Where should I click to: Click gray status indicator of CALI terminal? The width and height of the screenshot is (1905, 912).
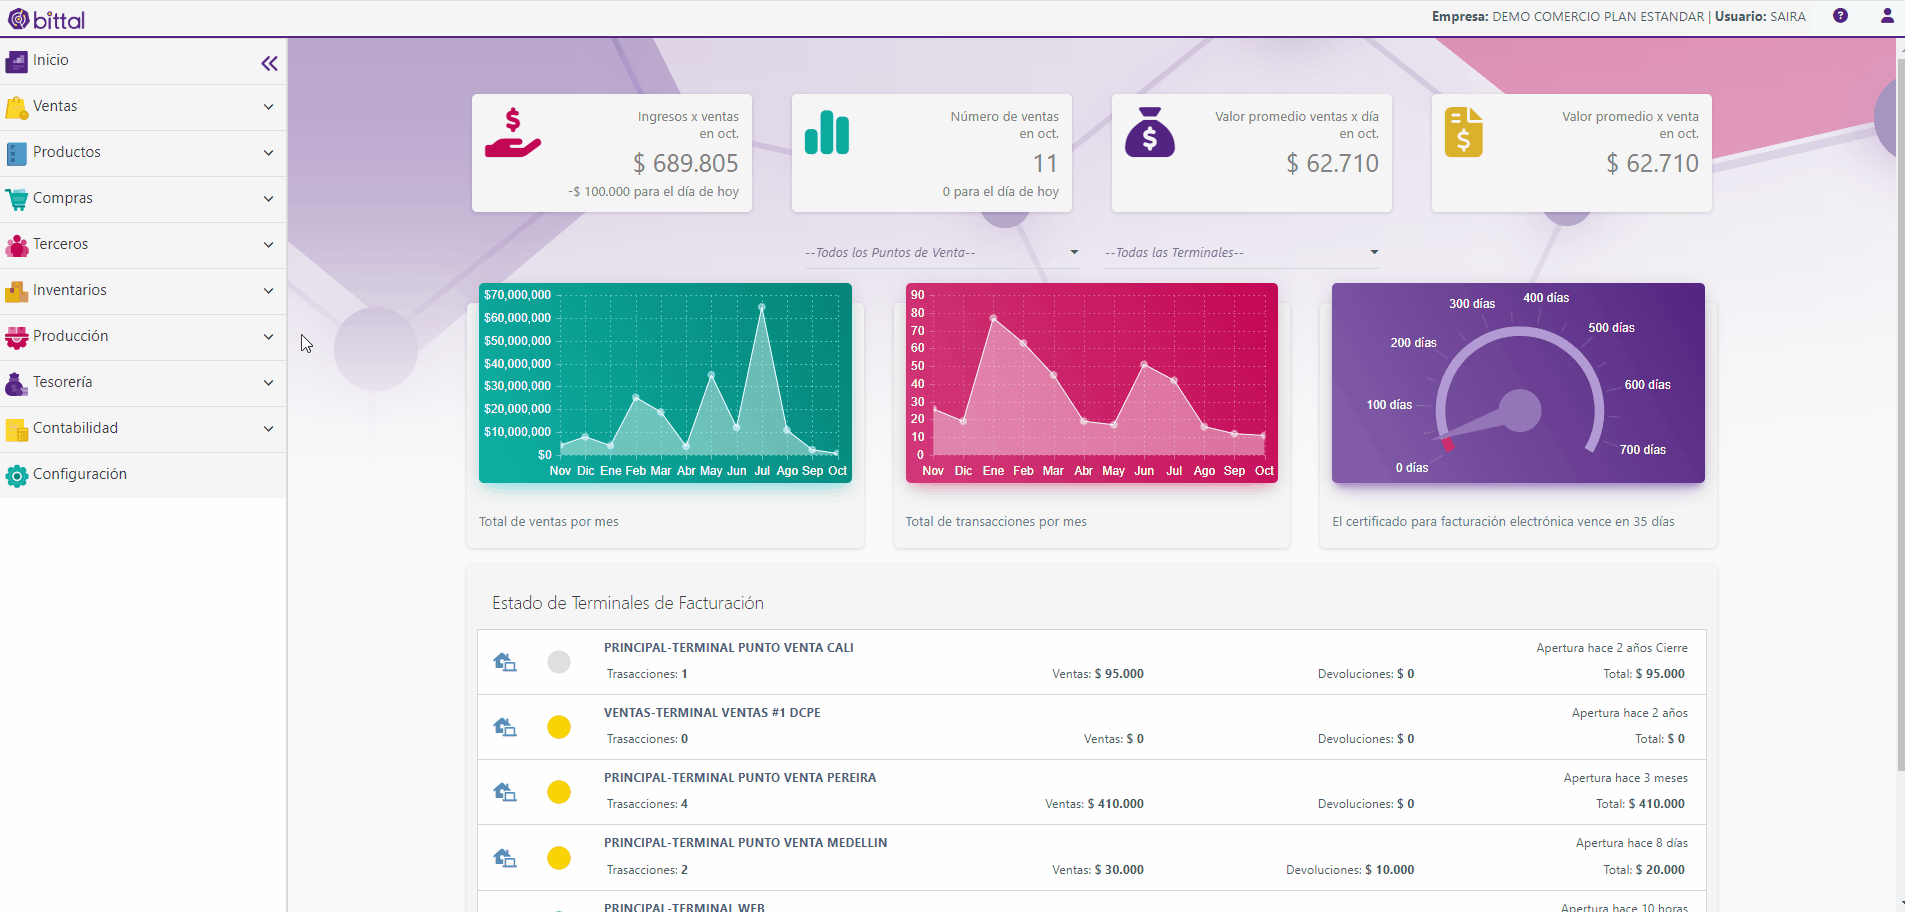pyautogui.click(x=559, y=662)
